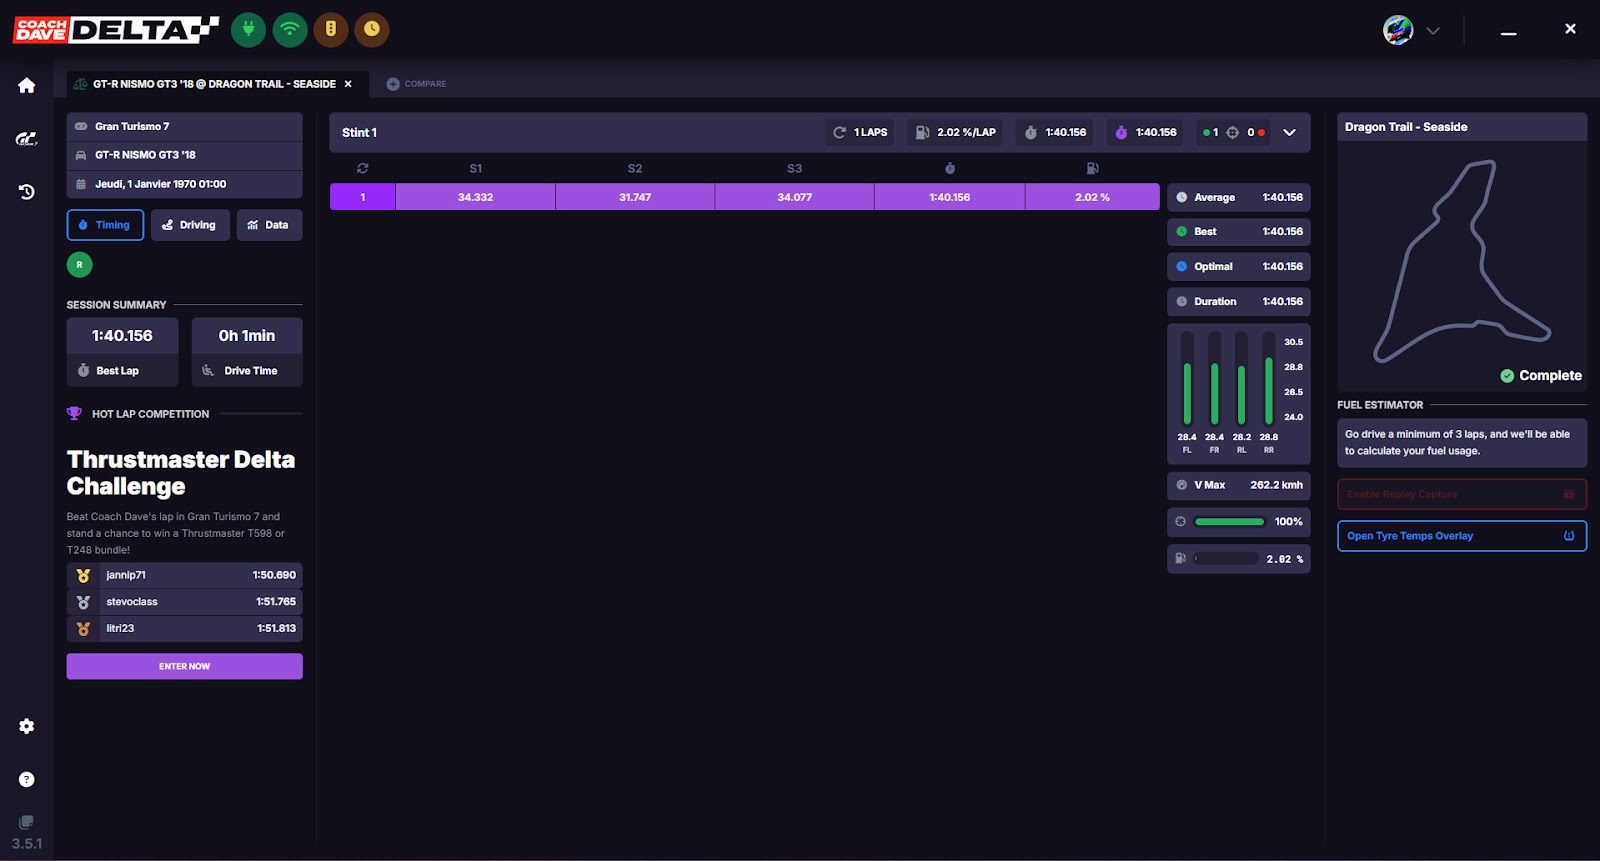Click the Hot Lap Competition trophy icon
The height and width of the screenshot is (861, 1600).
tap(74, 413)
